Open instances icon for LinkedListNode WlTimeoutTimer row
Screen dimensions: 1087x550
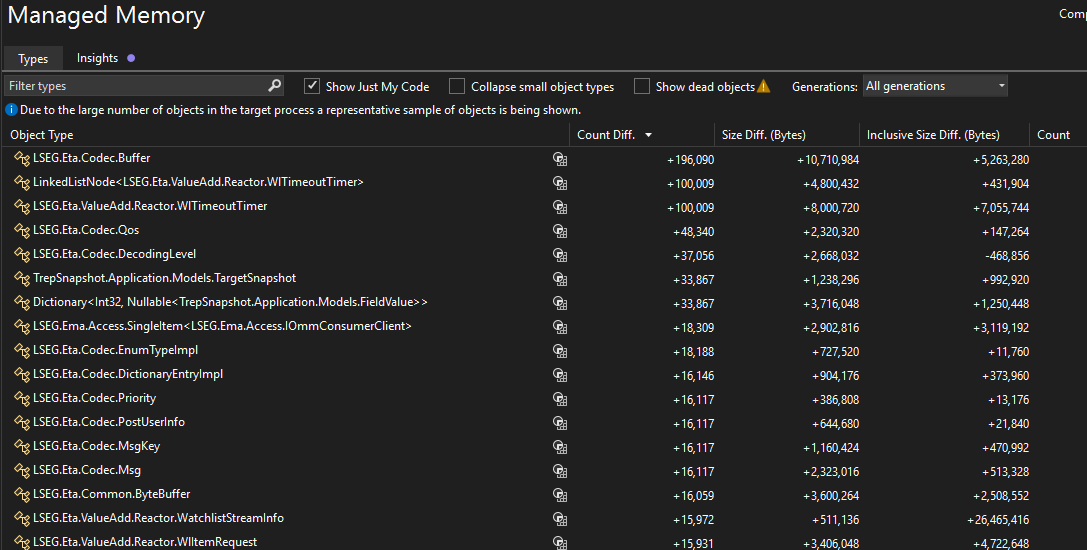560,183
